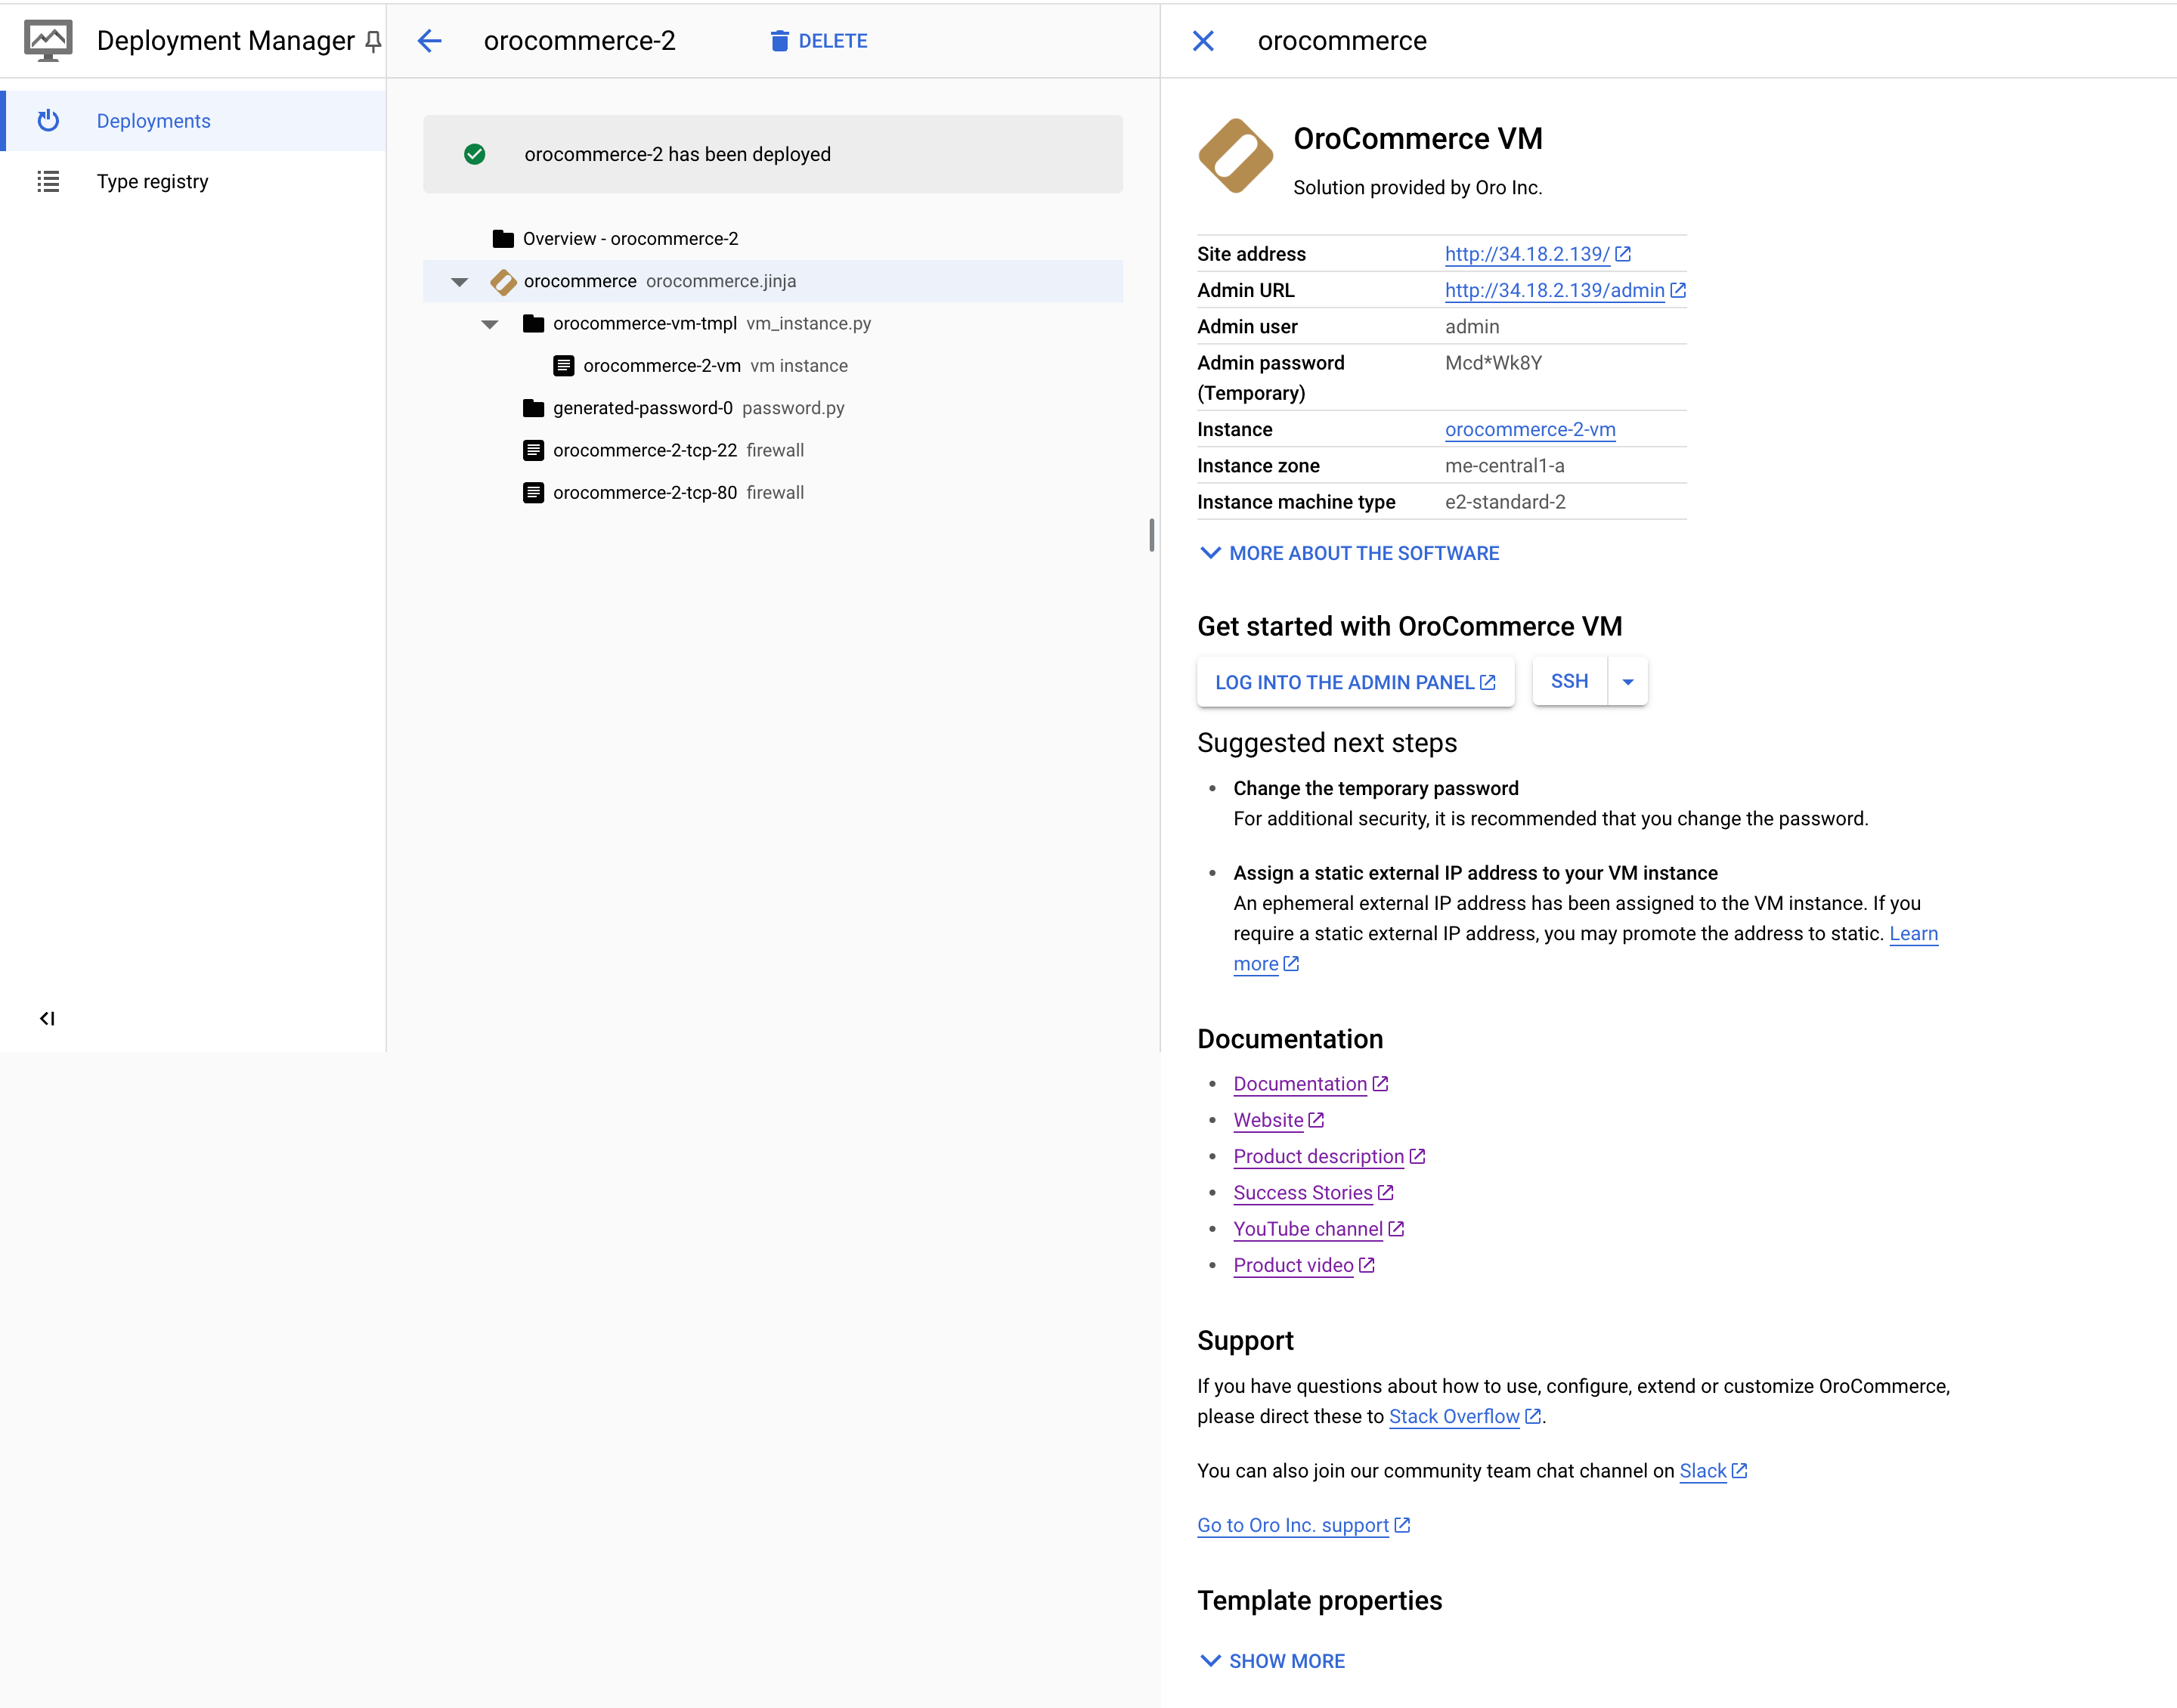
Task: Click the pin icon beside Deployment Manager
Action: click(x=373, y=42)
